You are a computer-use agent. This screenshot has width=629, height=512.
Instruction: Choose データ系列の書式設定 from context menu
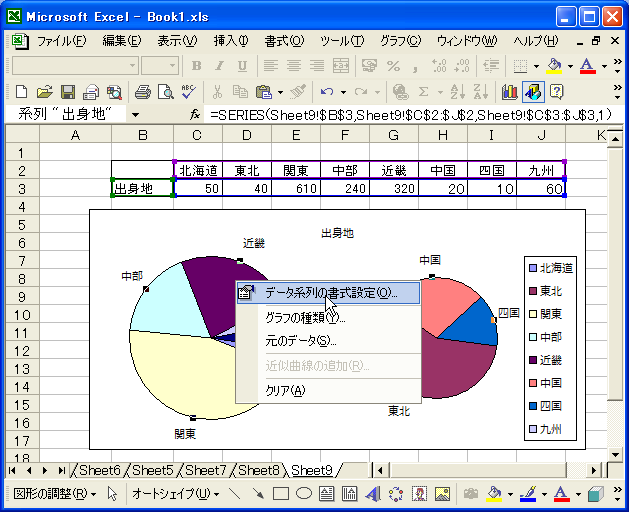point(329,293)
